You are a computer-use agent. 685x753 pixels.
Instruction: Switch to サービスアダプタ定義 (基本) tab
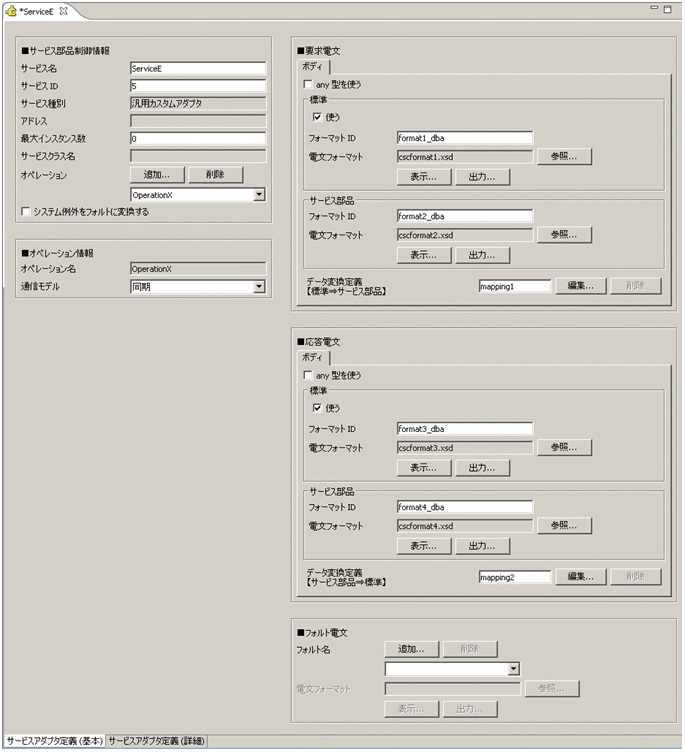click(55, 741)
